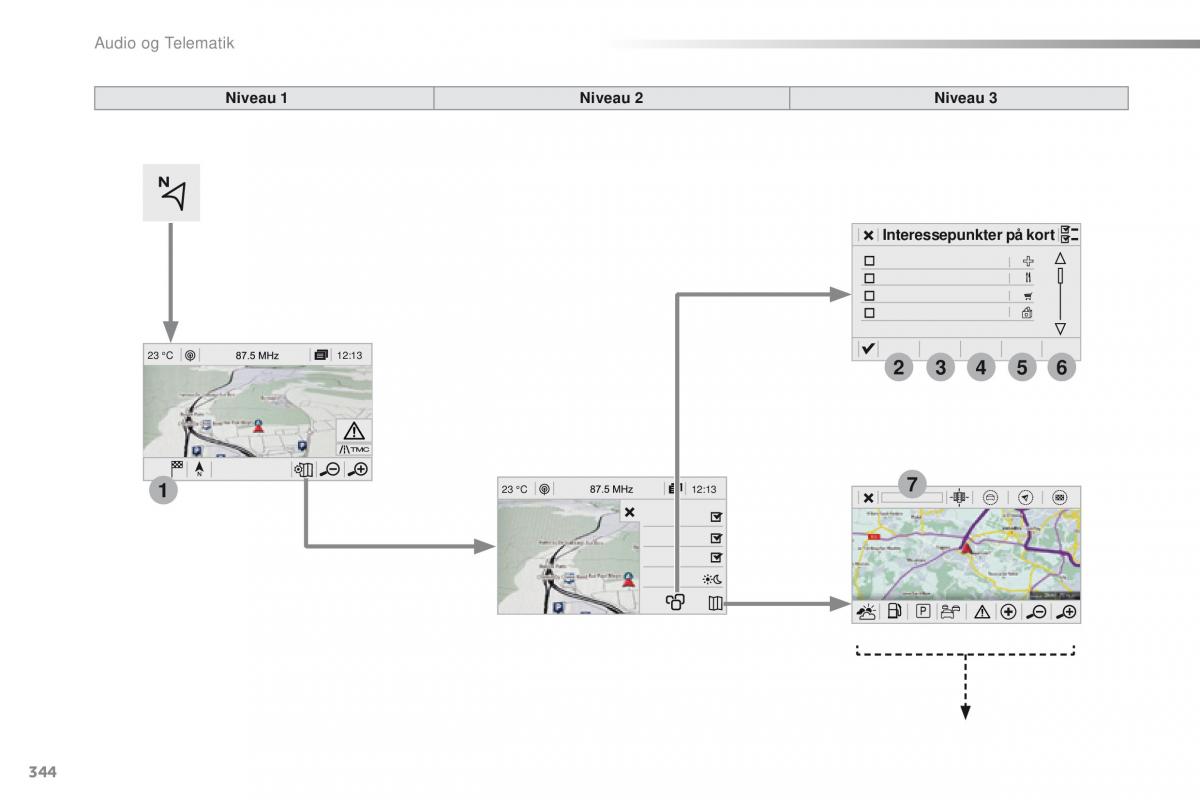Image resolution: width=1200 pixels, height=800 pixels.
Task: Select 87.5 MHz on second screen
Action: [x=611, y=489]
